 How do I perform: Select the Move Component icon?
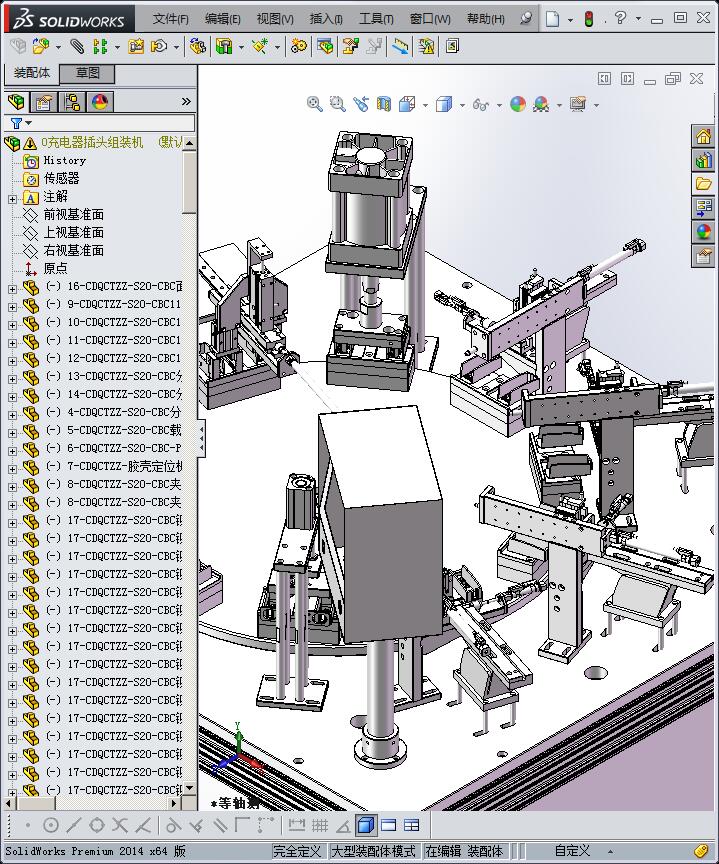pos(159,46)
